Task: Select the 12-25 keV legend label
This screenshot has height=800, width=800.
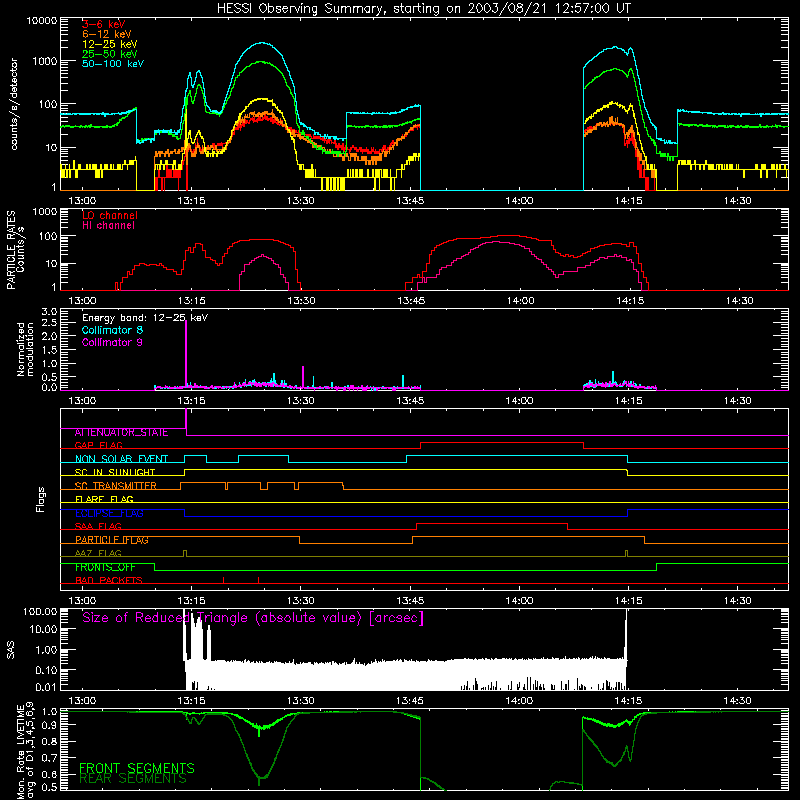Action: [110, 44]
